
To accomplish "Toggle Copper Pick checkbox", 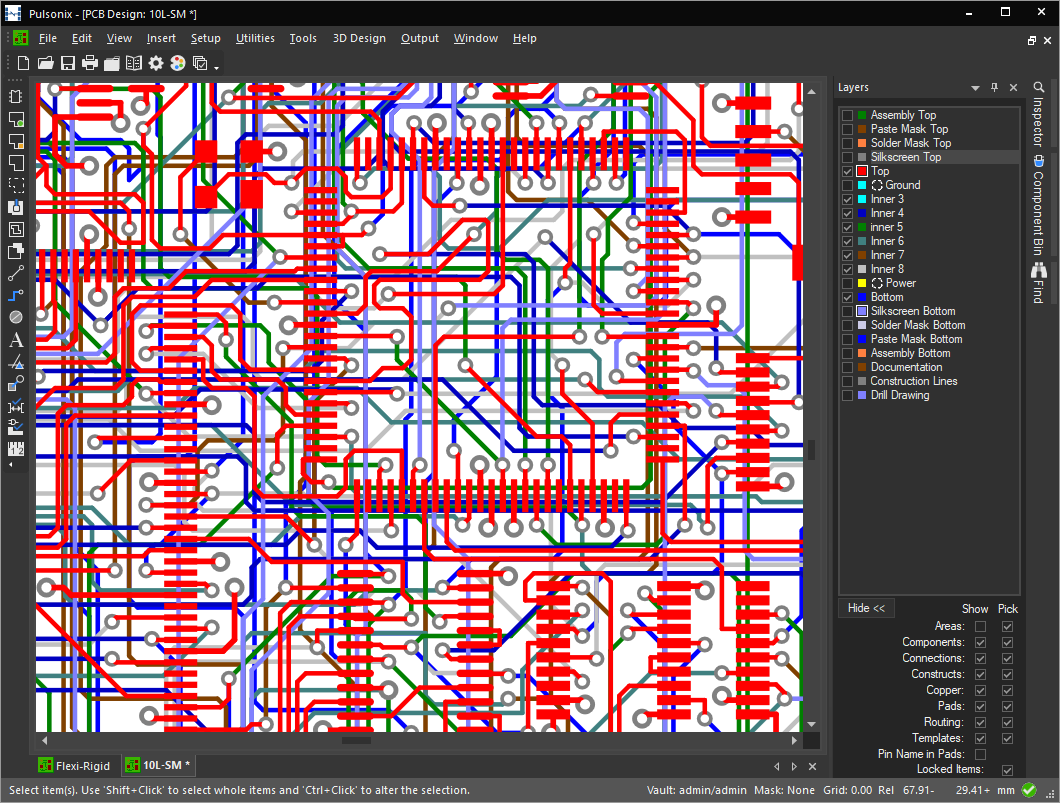I will [1007, 691].
